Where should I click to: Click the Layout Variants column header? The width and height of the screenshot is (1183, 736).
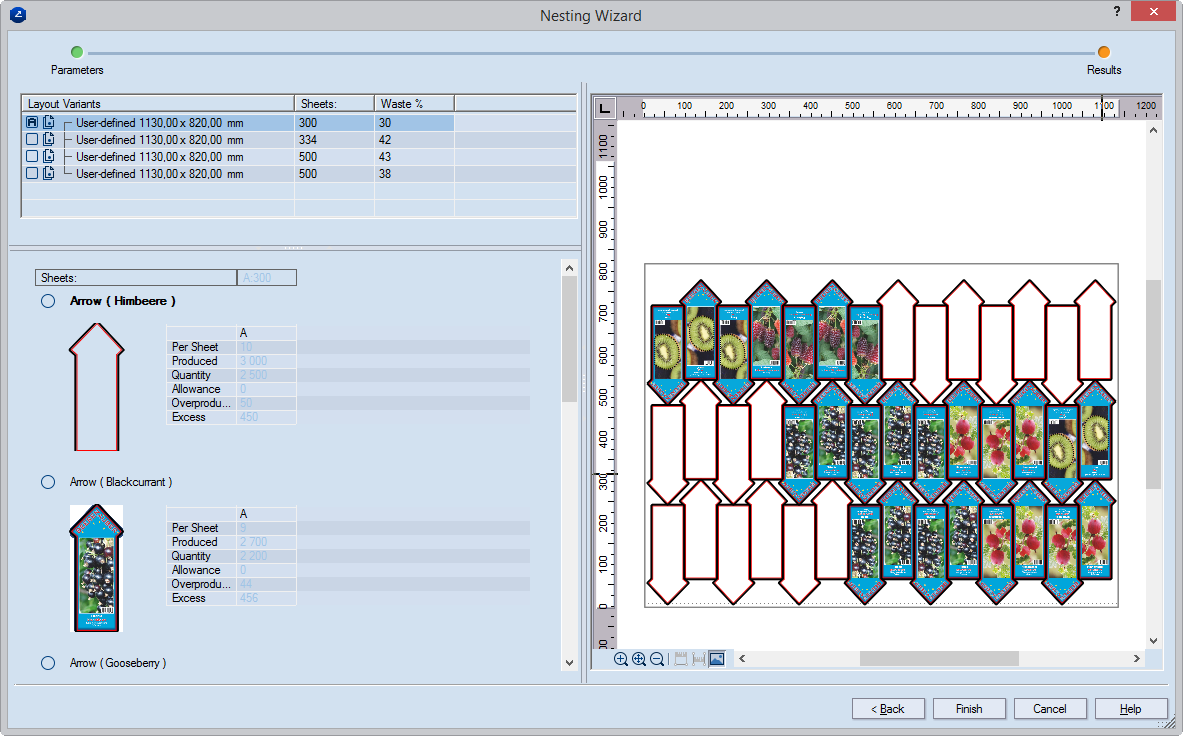click(x=158, y=103)
